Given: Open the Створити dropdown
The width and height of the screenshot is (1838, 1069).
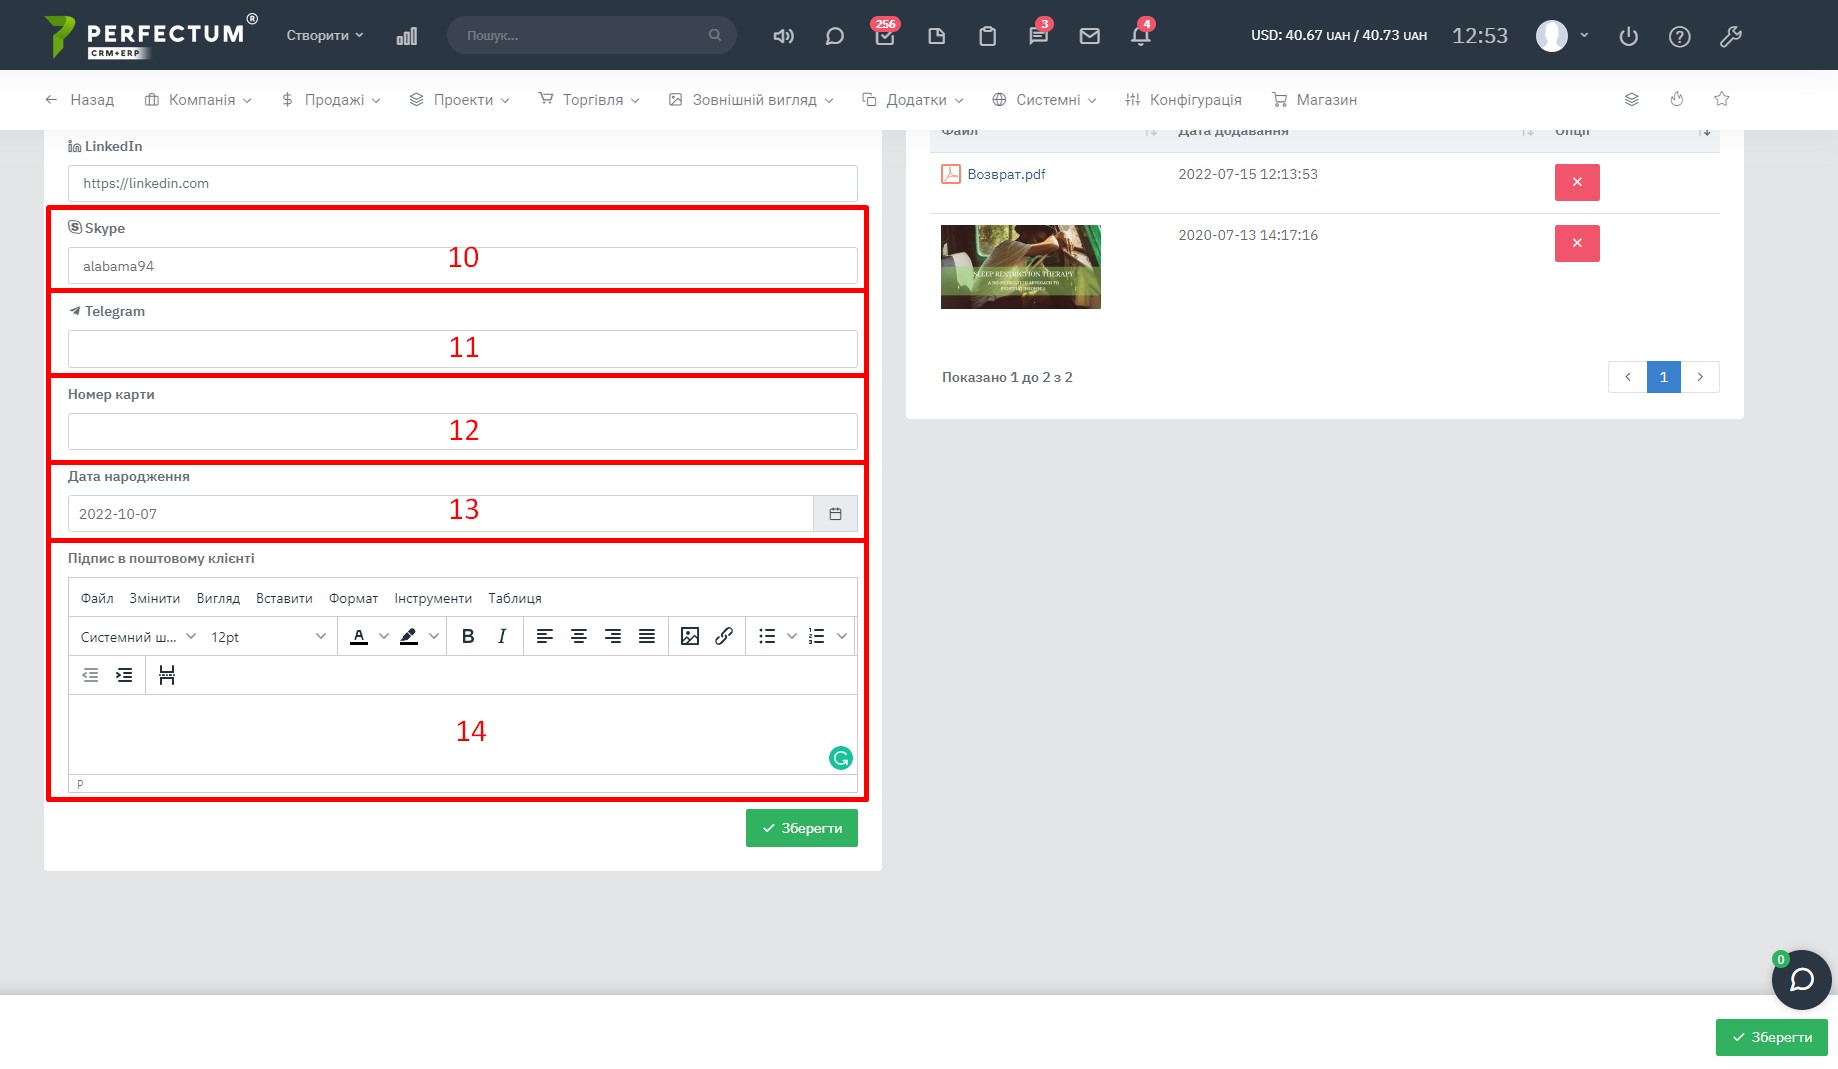Looking at the screenshot, I should (x=325, y=35).
